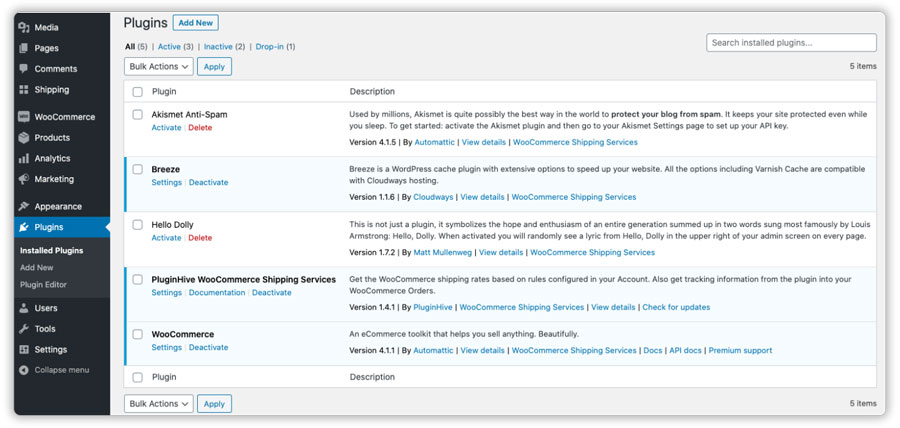Click the Add New button beside Plugins heading

[196, 23]
